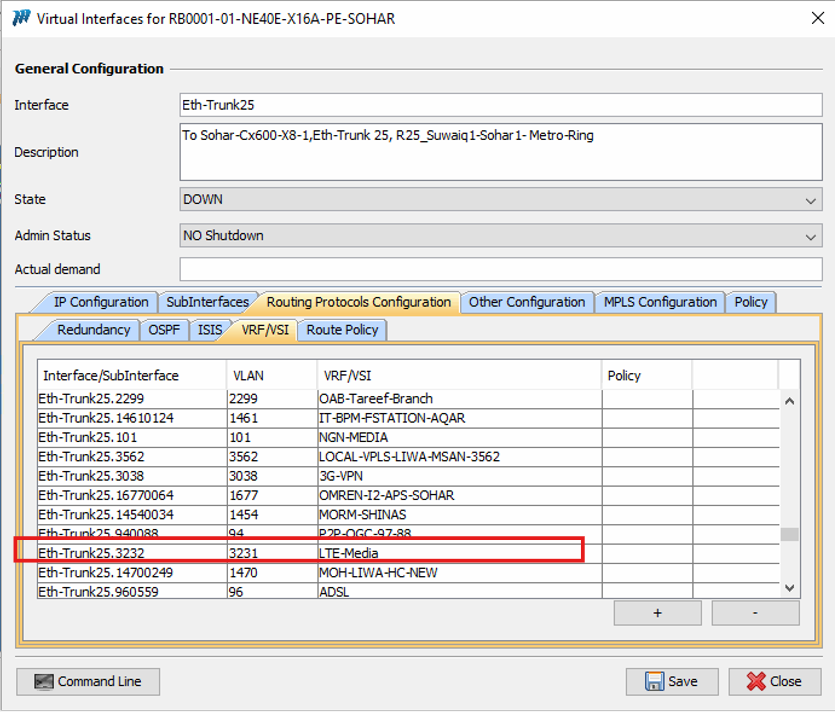Open the Route Policy sub-tab
This screenshot has height=712, width=835.
(342, 329)
